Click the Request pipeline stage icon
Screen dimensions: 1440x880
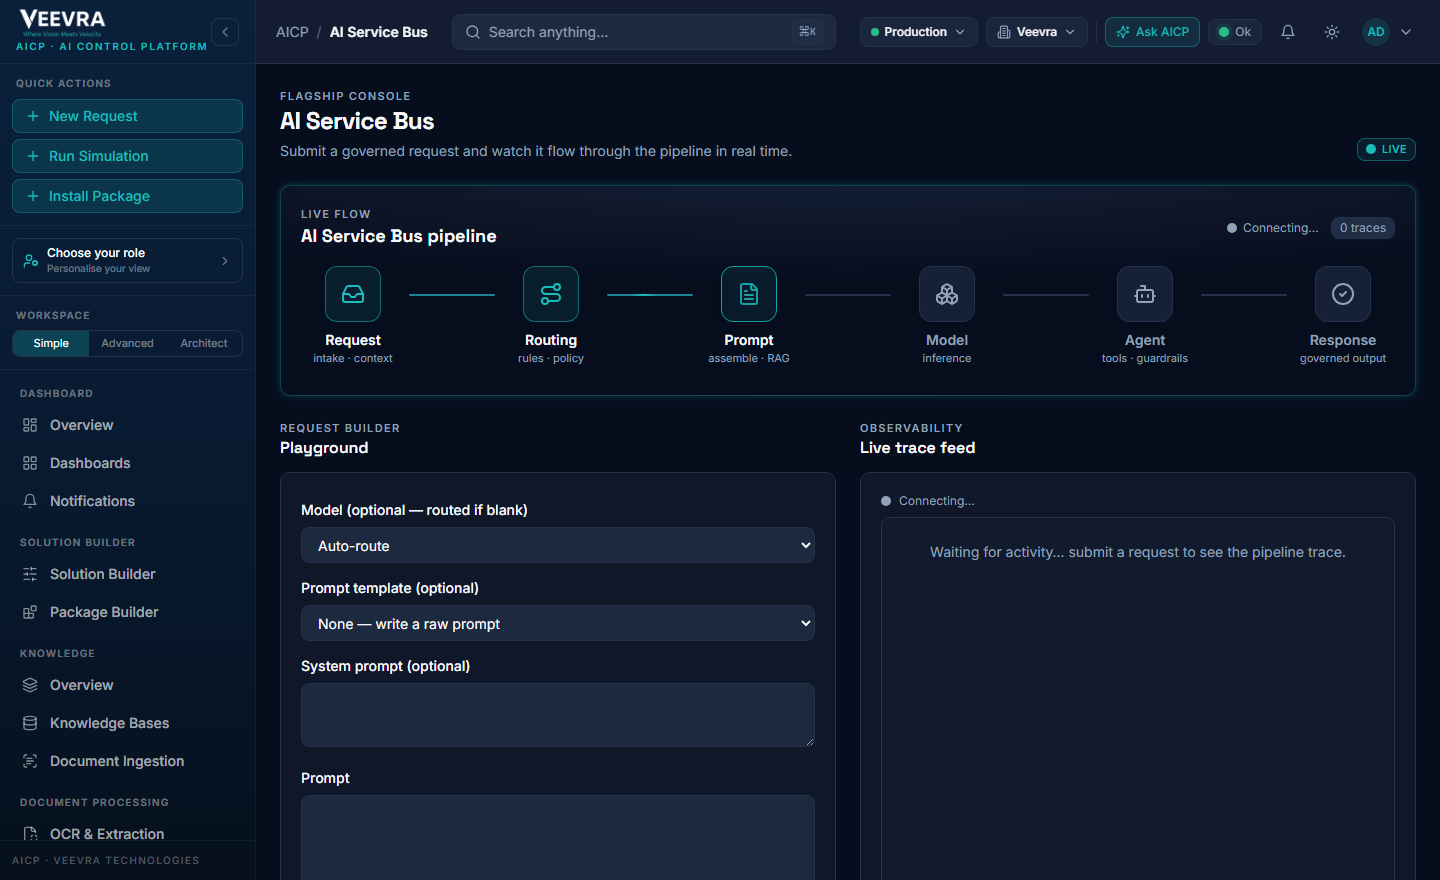click(353, 294)
